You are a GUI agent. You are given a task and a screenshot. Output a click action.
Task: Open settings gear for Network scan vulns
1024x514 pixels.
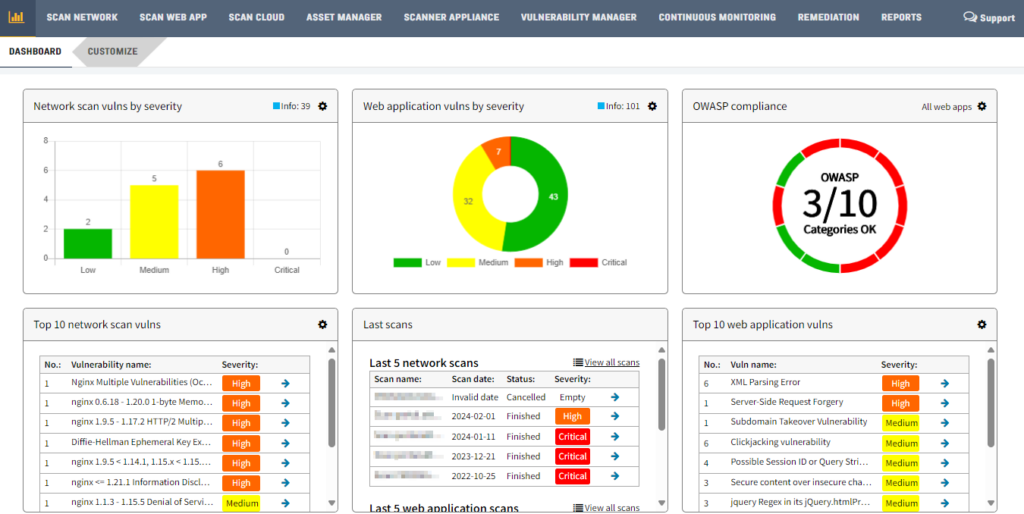click(x=322, y=106)
